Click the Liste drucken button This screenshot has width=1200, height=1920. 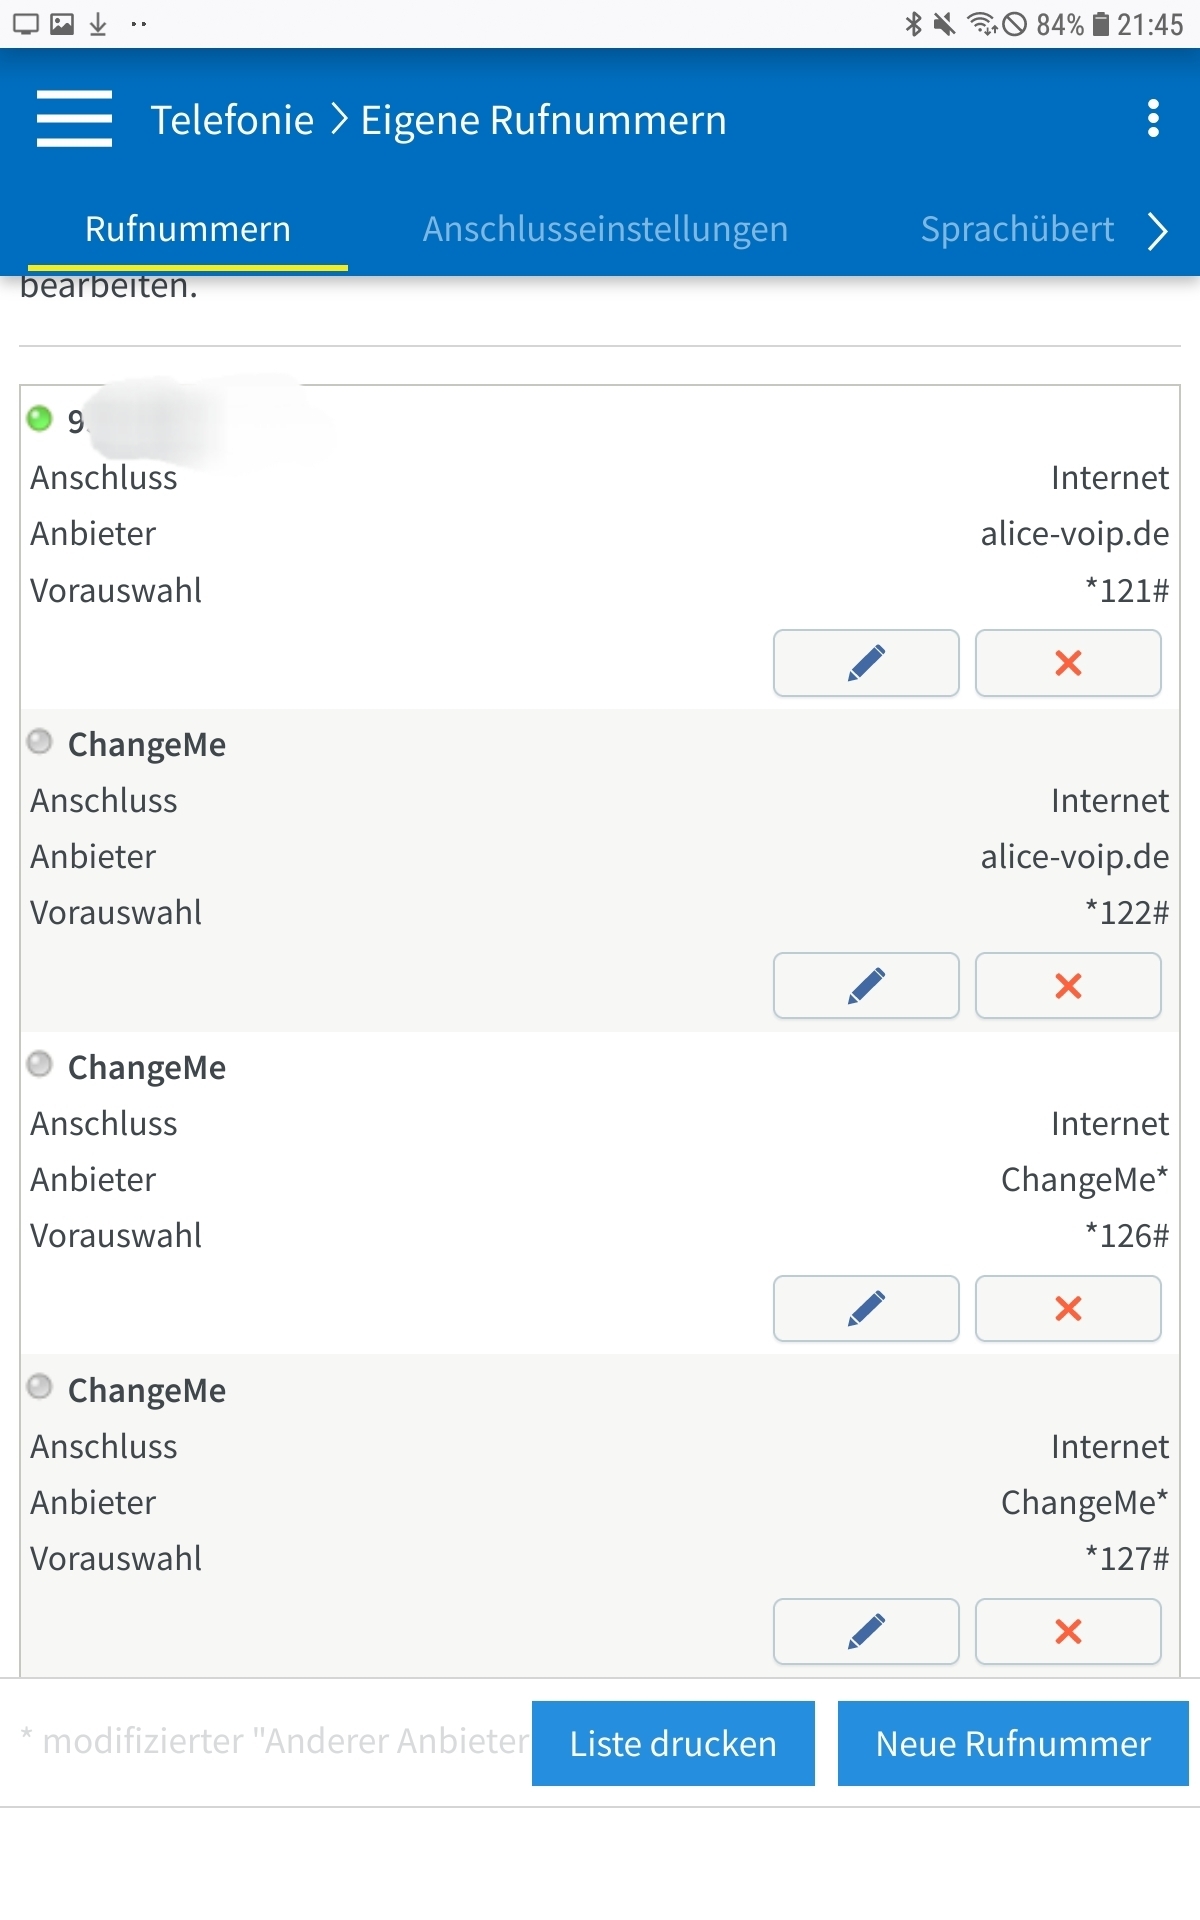coord(673,1743)
